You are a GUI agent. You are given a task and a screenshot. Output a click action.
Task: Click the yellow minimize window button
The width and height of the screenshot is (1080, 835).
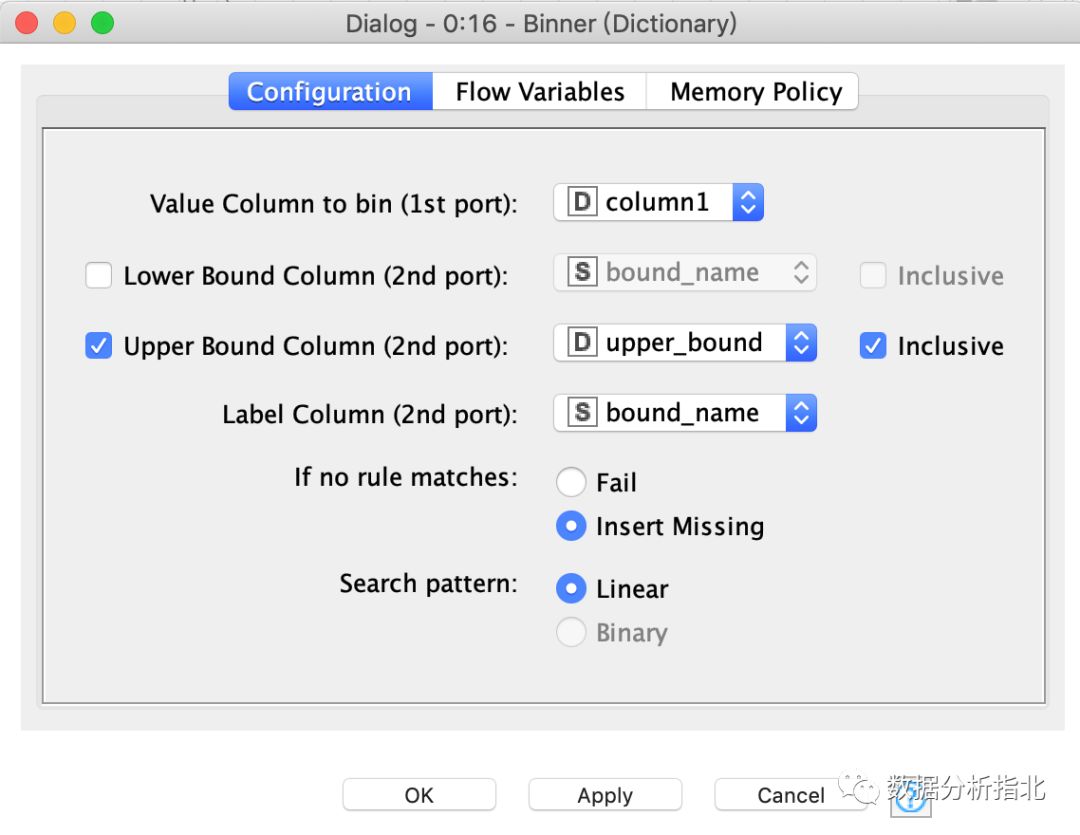(x=65, y=23)
